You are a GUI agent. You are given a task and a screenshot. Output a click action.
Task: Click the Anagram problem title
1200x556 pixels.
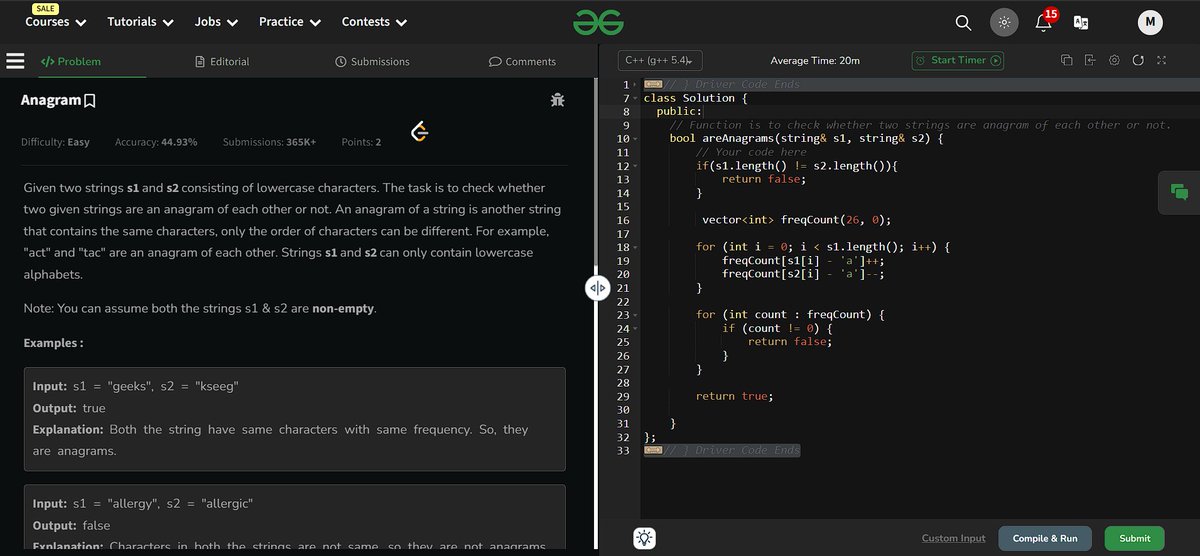(x=51, y=100)
